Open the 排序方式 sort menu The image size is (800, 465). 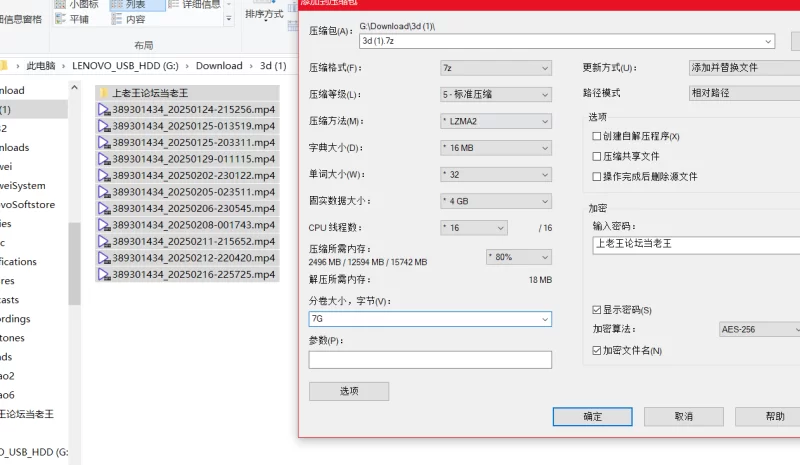(x=264, y=14)
